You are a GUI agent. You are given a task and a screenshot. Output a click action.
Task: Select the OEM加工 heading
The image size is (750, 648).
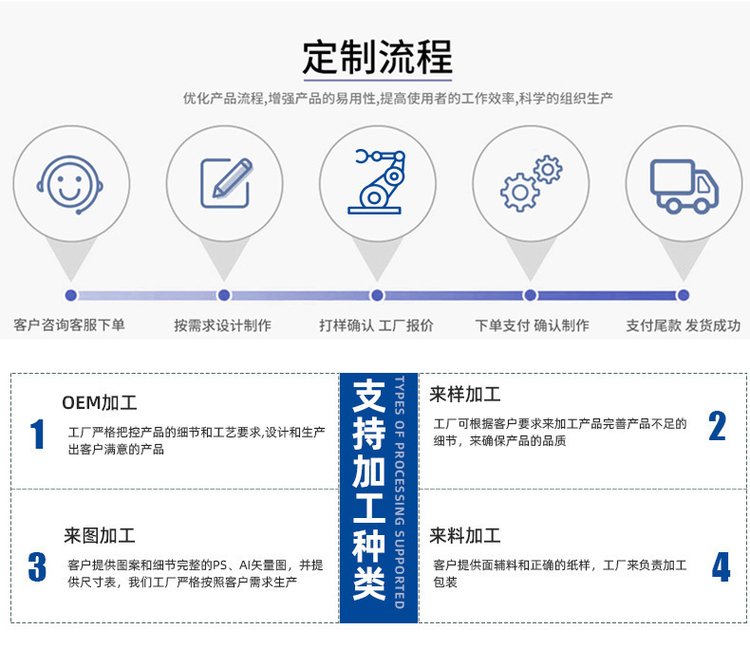pyautogui.click(x=99, y=403)
